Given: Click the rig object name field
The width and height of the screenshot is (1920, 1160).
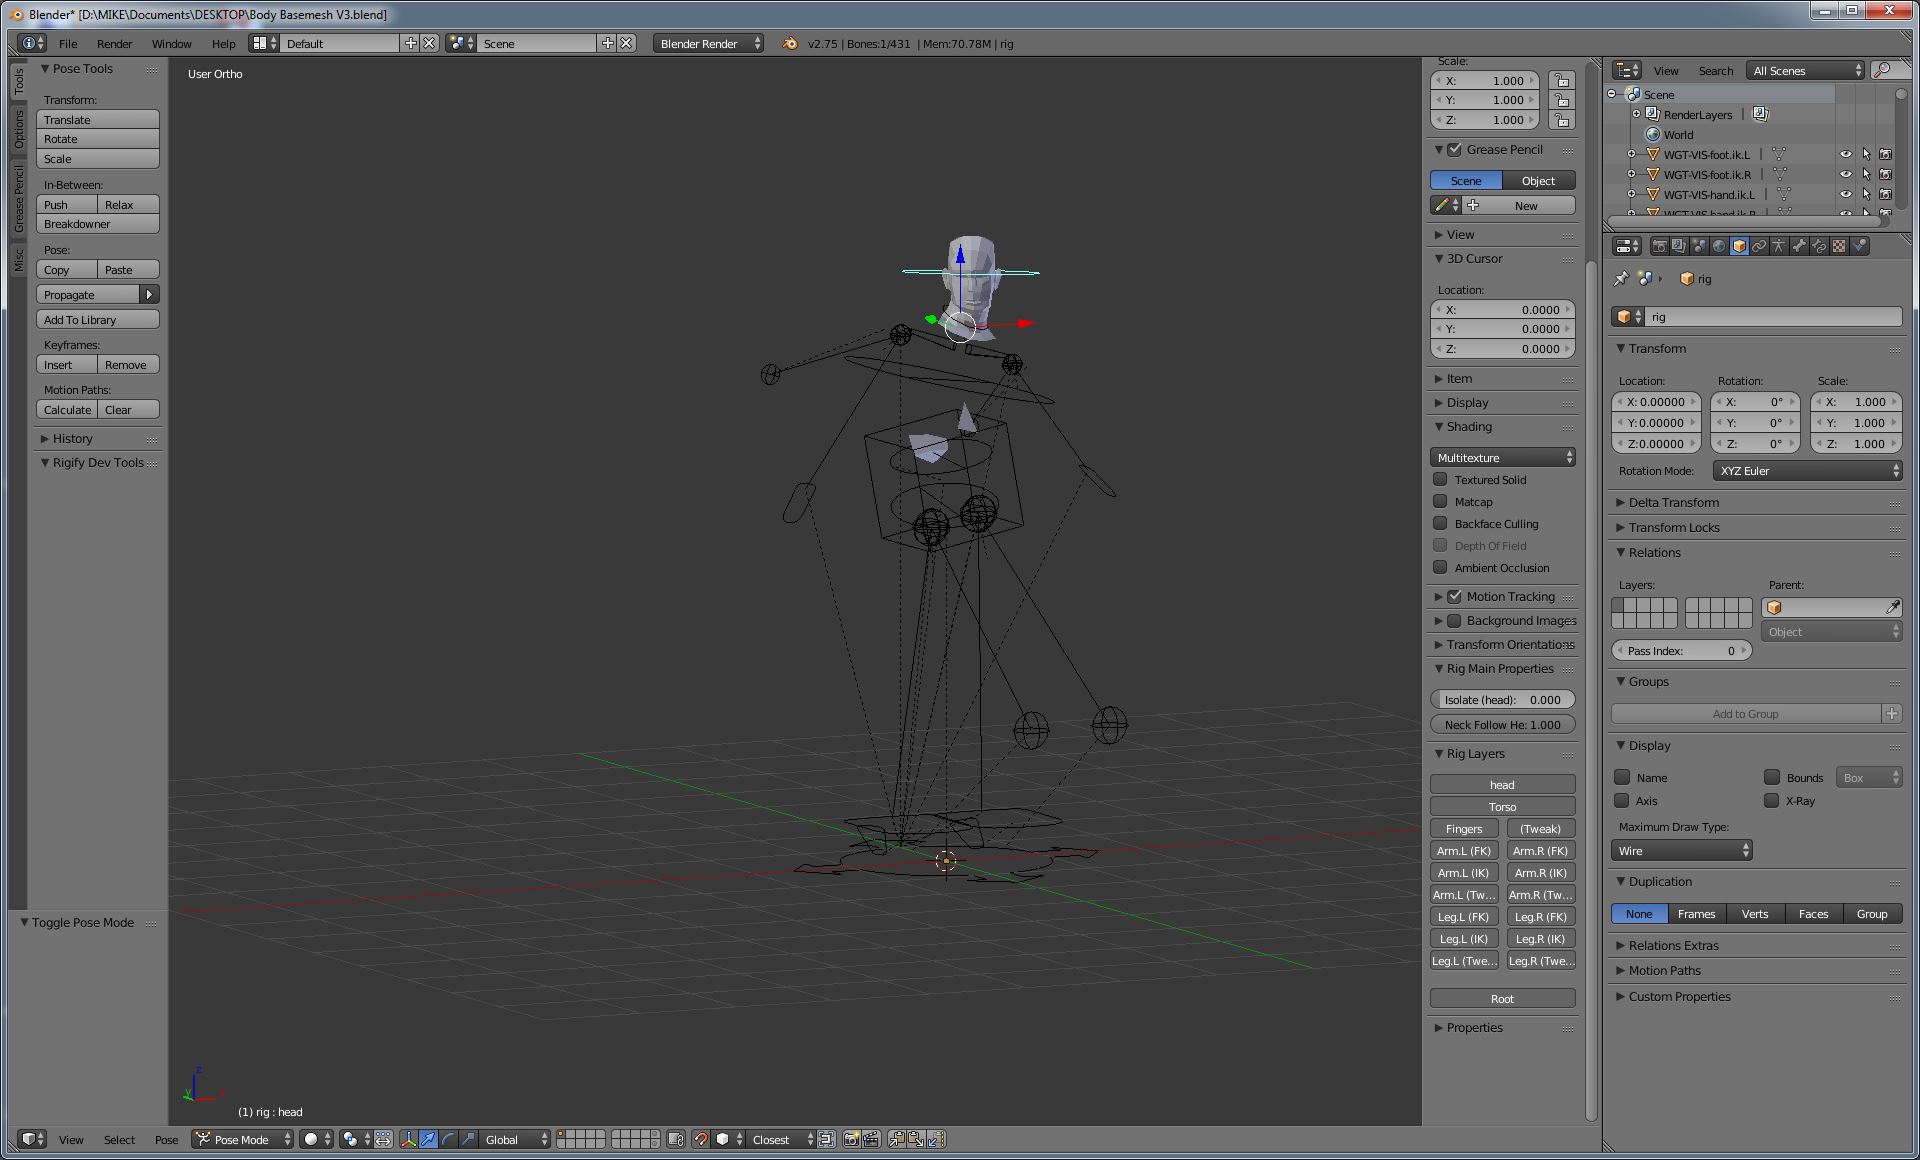Looking at the screenshot, I should click(x=1773, y=317).
